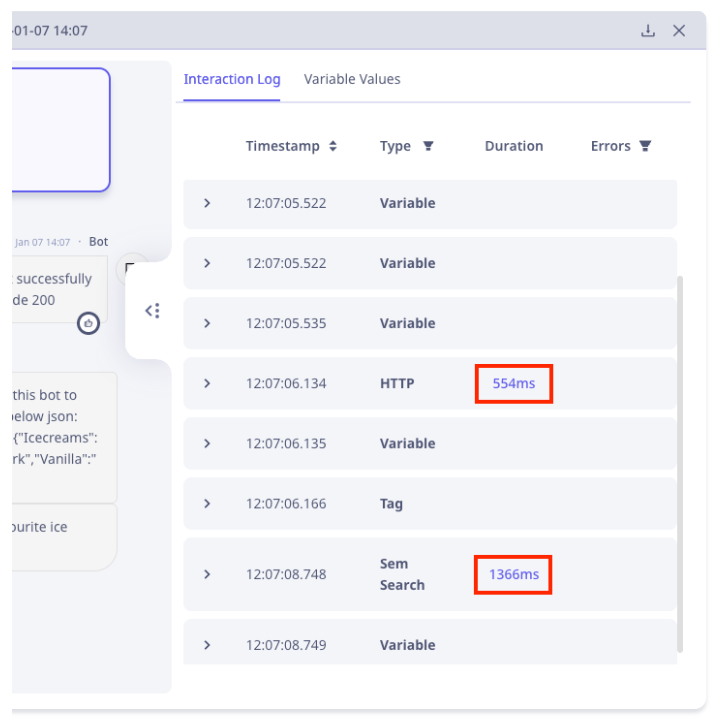
Task: Switch to the Variable Values tab
Action: [x=352, y=79]
